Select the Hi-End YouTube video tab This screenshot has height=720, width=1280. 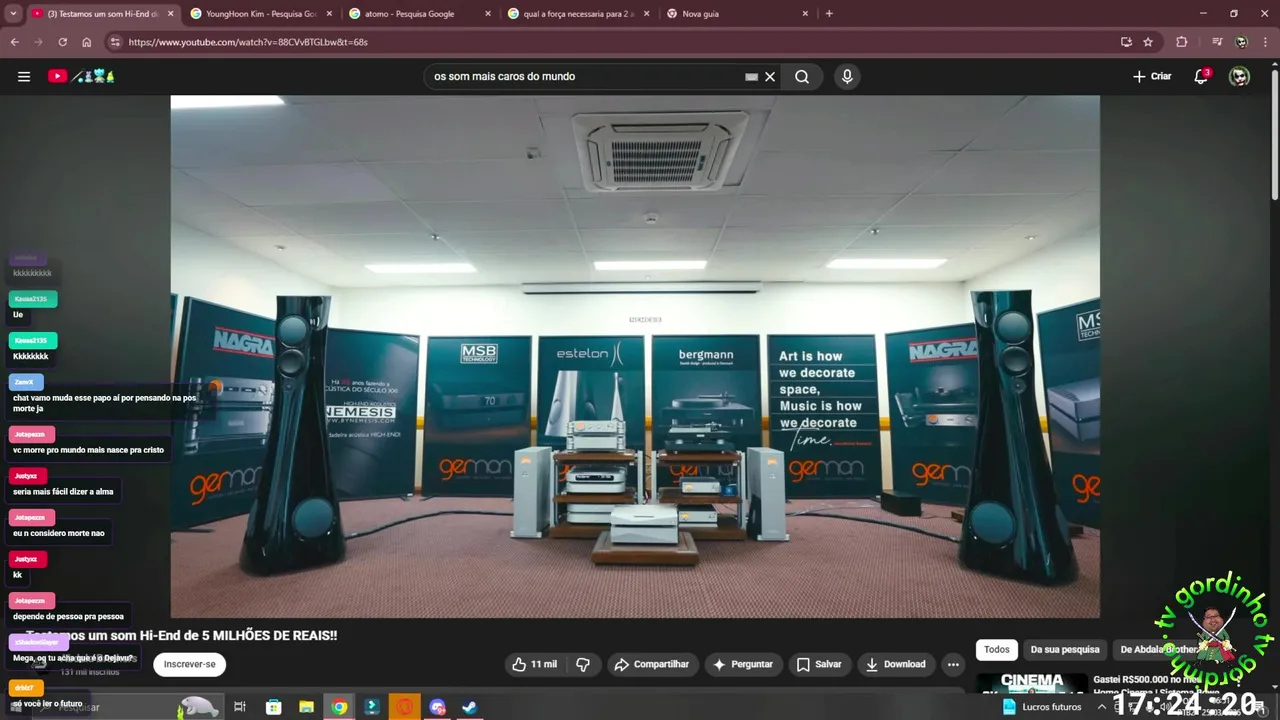(x=102, y=14)
